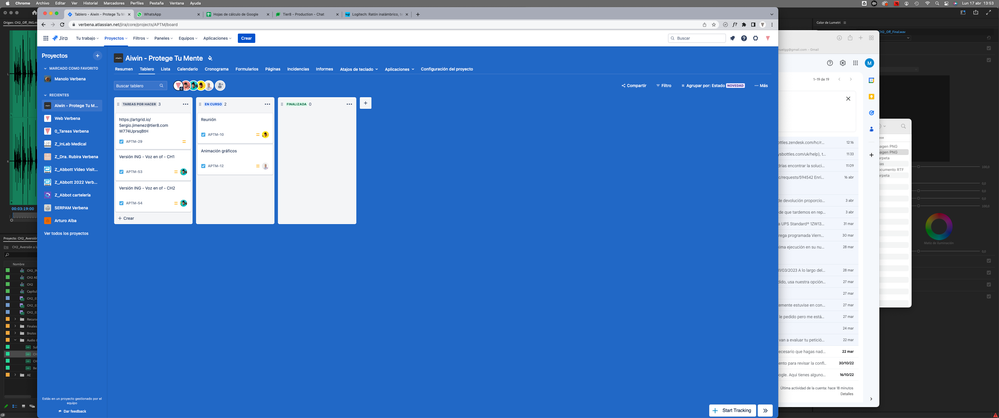Open the Incidencias tab

298,69
